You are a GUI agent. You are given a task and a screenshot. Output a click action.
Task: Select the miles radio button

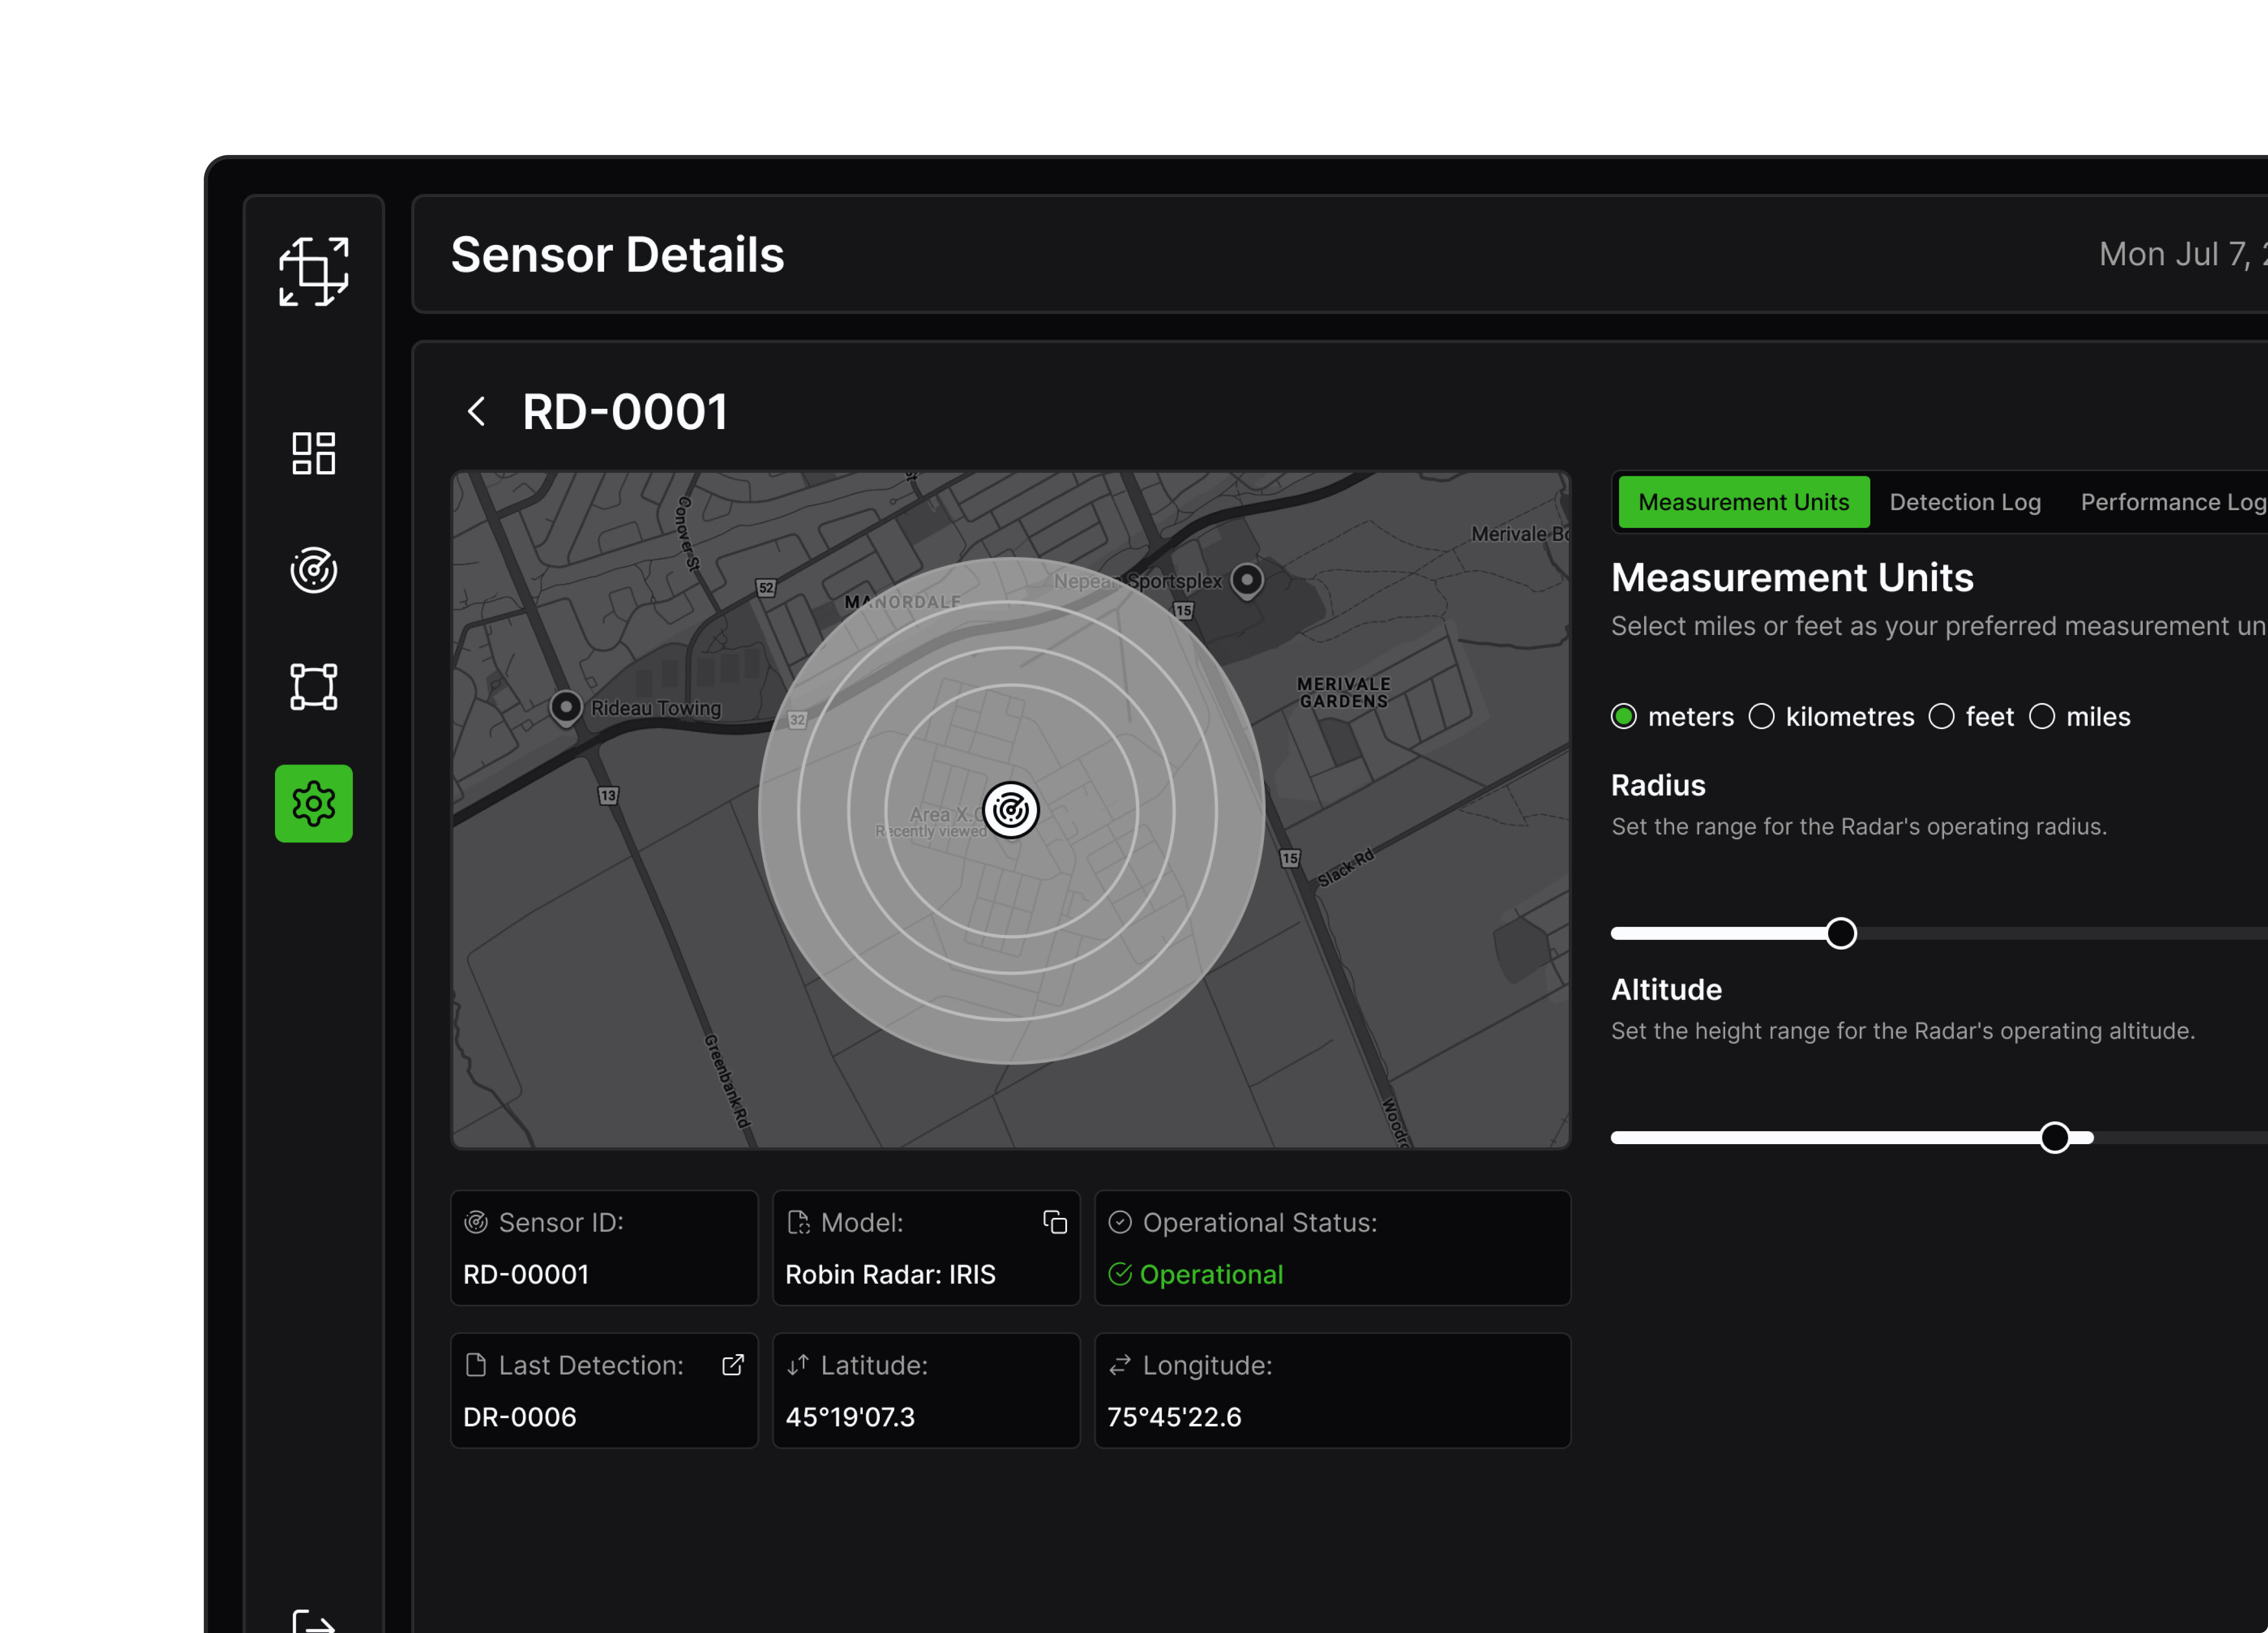pyautogui.click(x=2042, y=717)
